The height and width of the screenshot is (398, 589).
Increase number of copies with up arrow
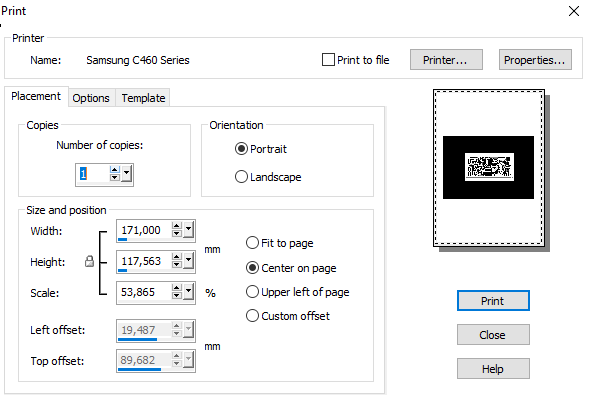click(115, 170)
